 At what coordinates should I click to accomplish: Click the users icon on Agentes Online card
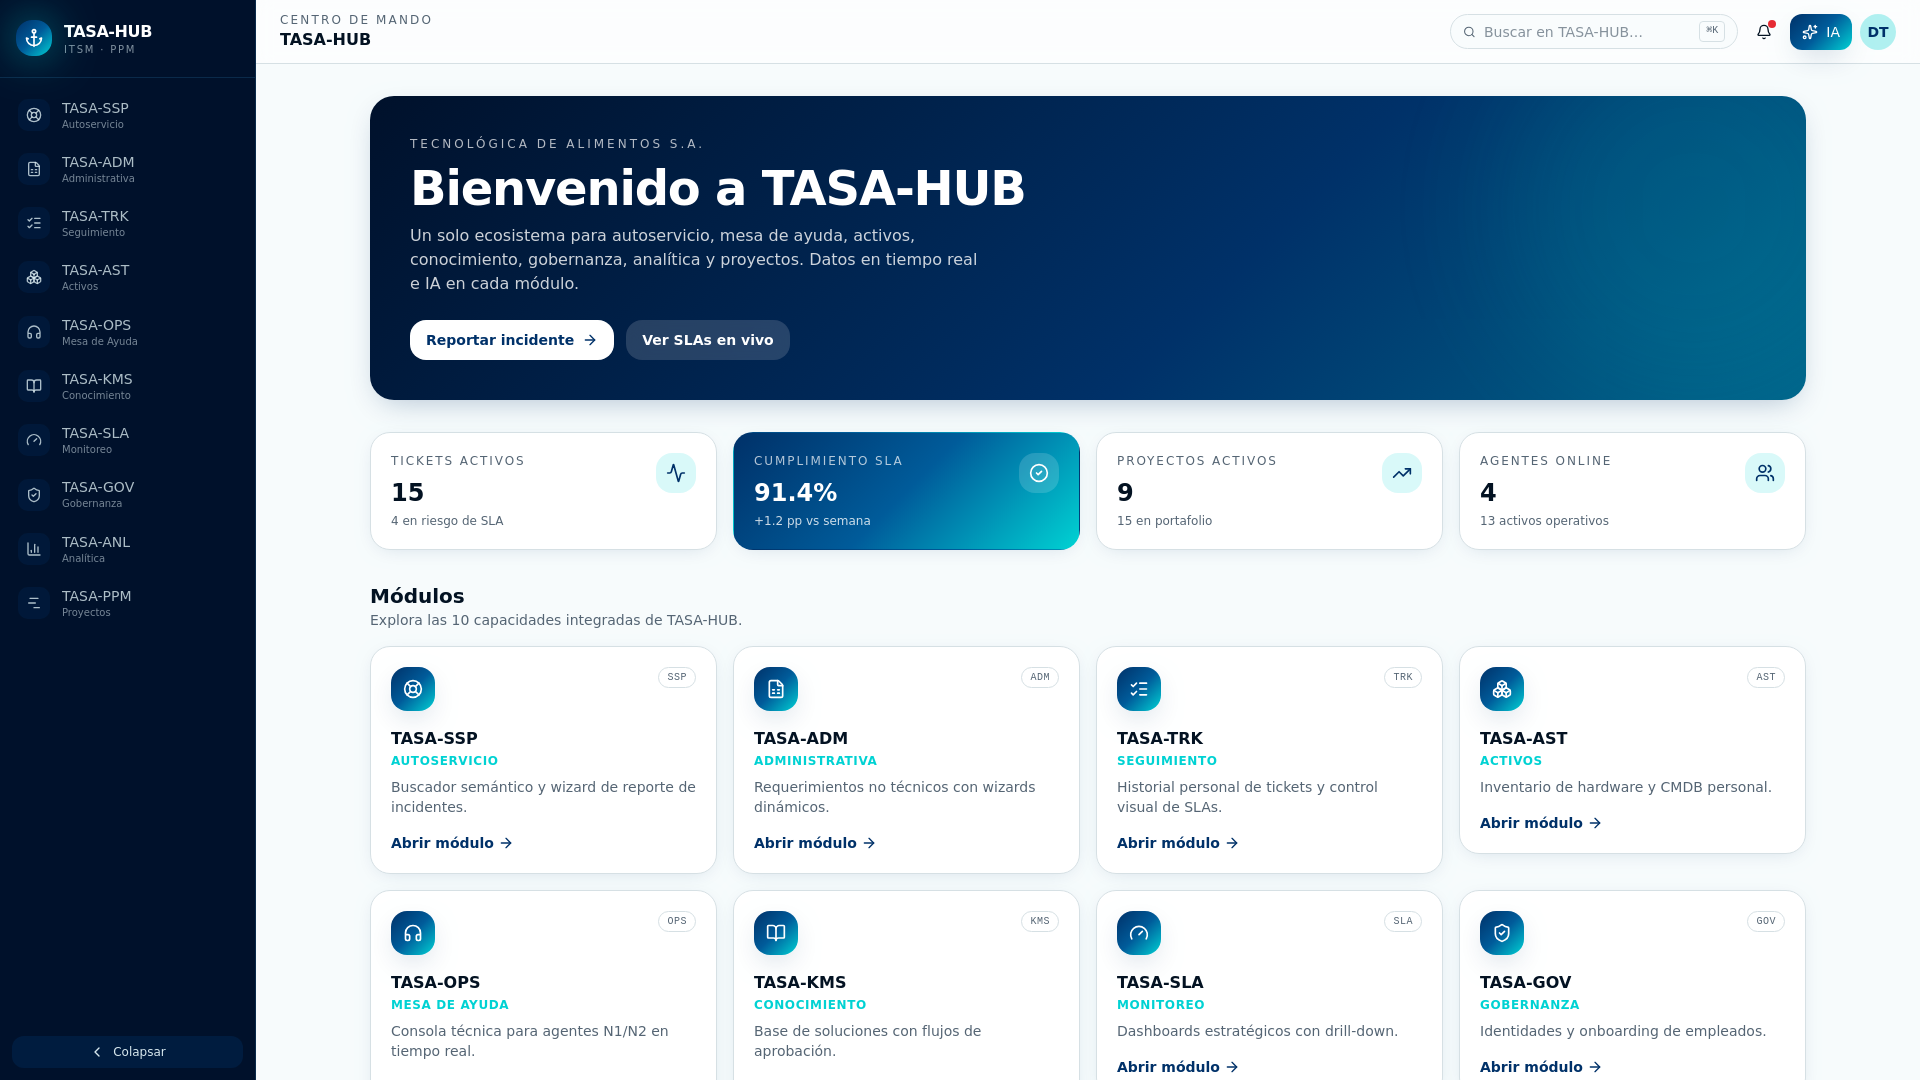pyautogui.click(x=1765, y=473)
